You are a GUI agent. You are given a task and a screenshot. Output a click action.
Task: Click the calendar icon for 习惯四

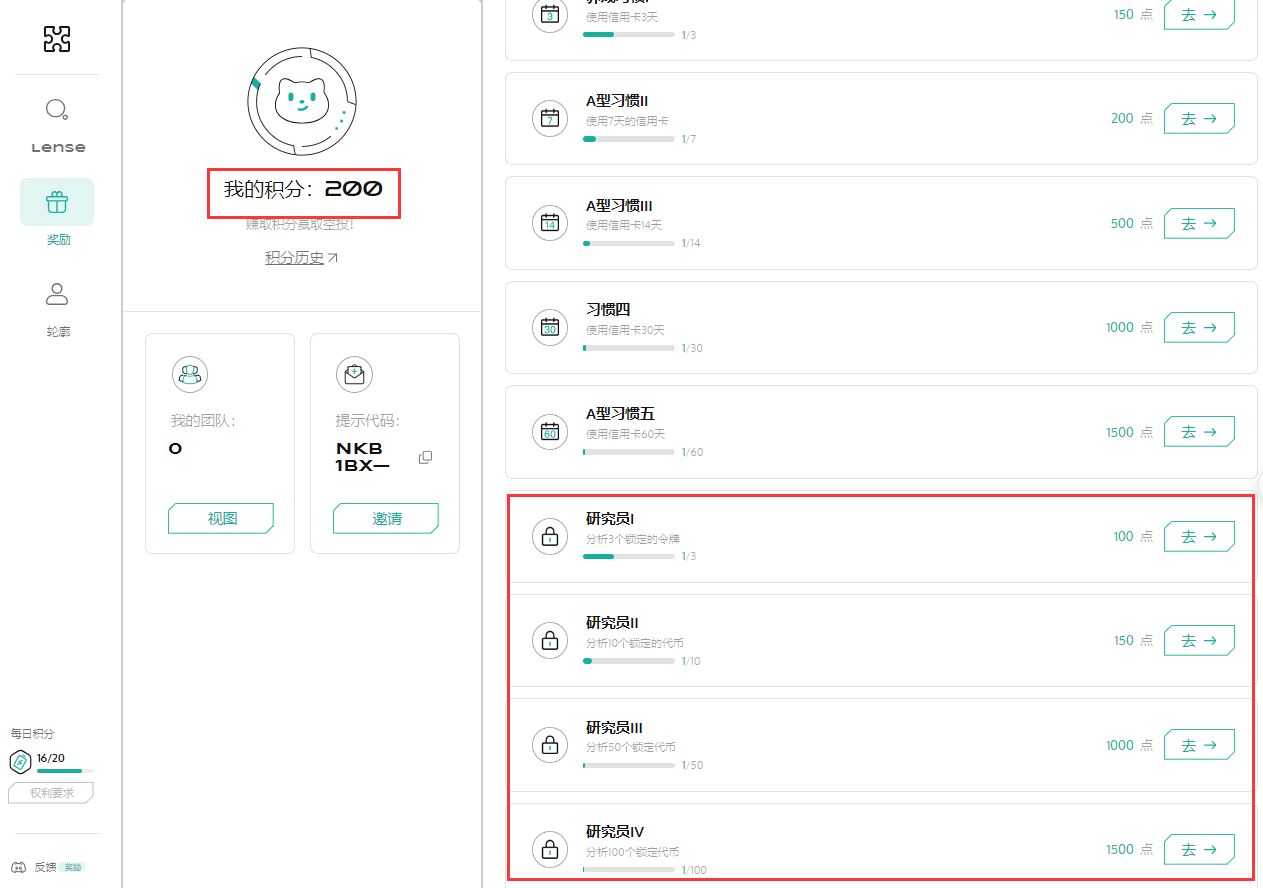[549, 328]
